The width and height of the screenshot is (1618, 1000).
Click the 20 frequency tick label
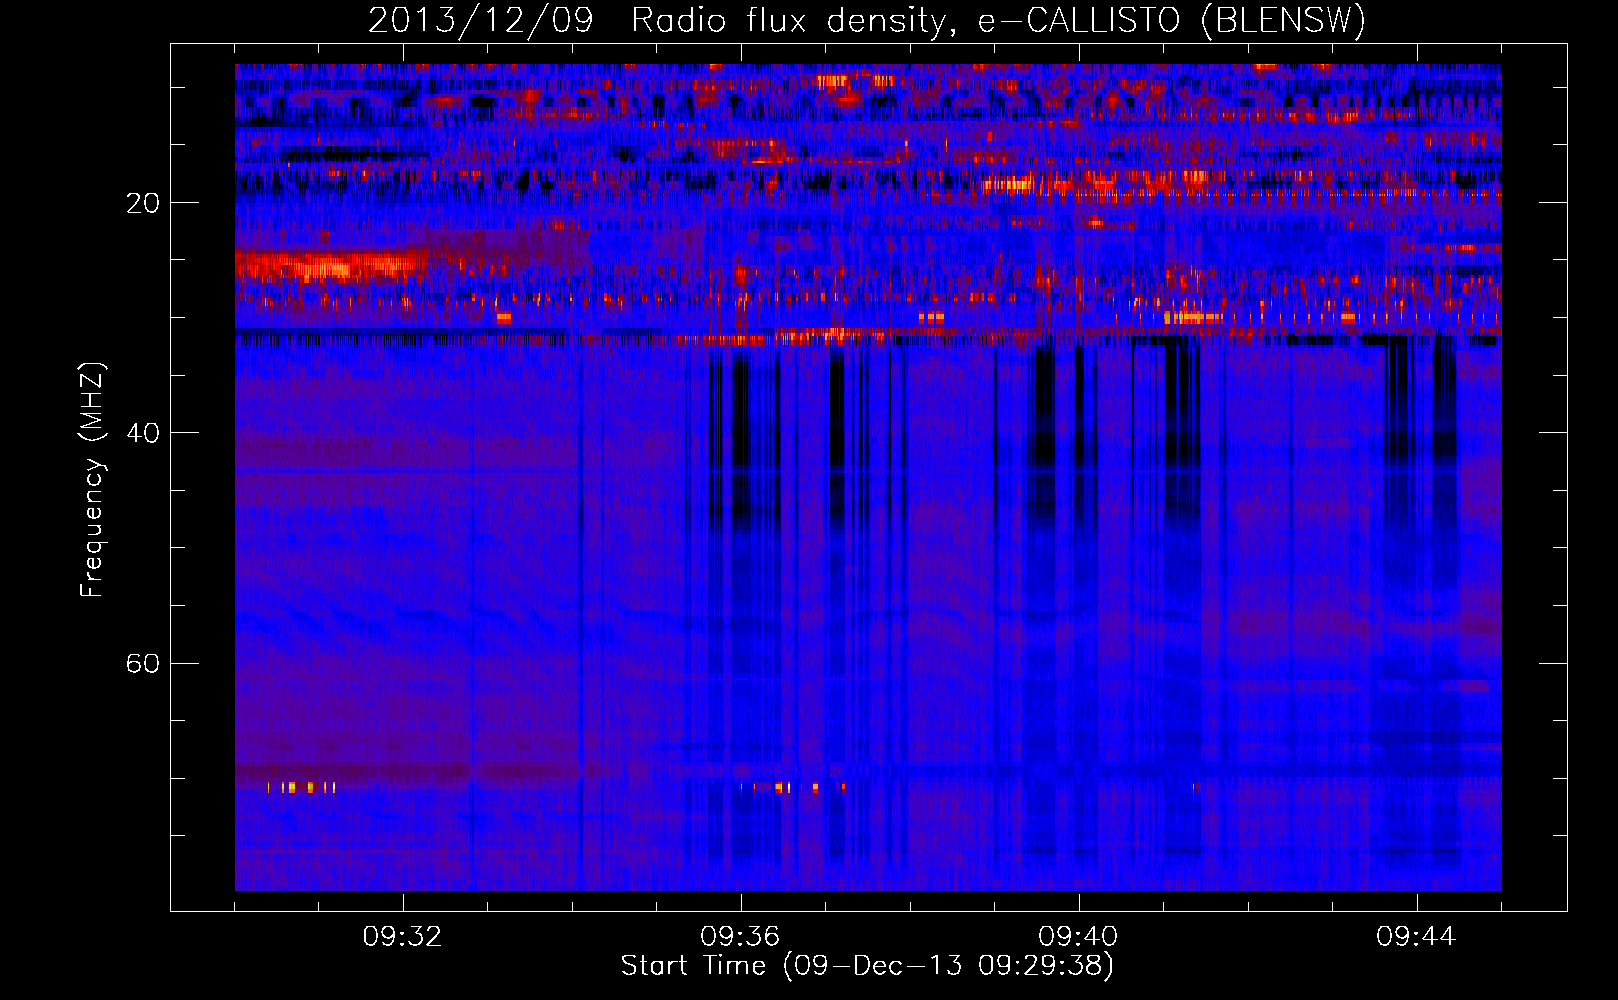(x=143, y=203)
